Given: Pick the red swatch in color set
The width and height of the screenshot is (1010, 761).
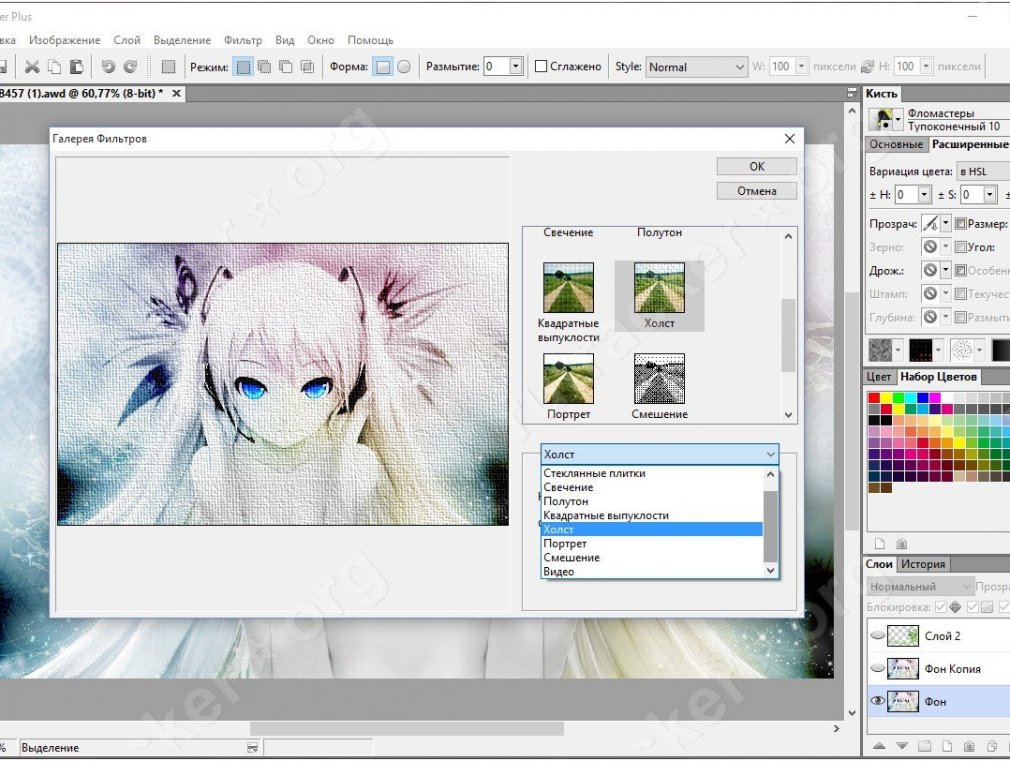Looking at the screenshot, I should pyautogui.click(x=874, y=398).
